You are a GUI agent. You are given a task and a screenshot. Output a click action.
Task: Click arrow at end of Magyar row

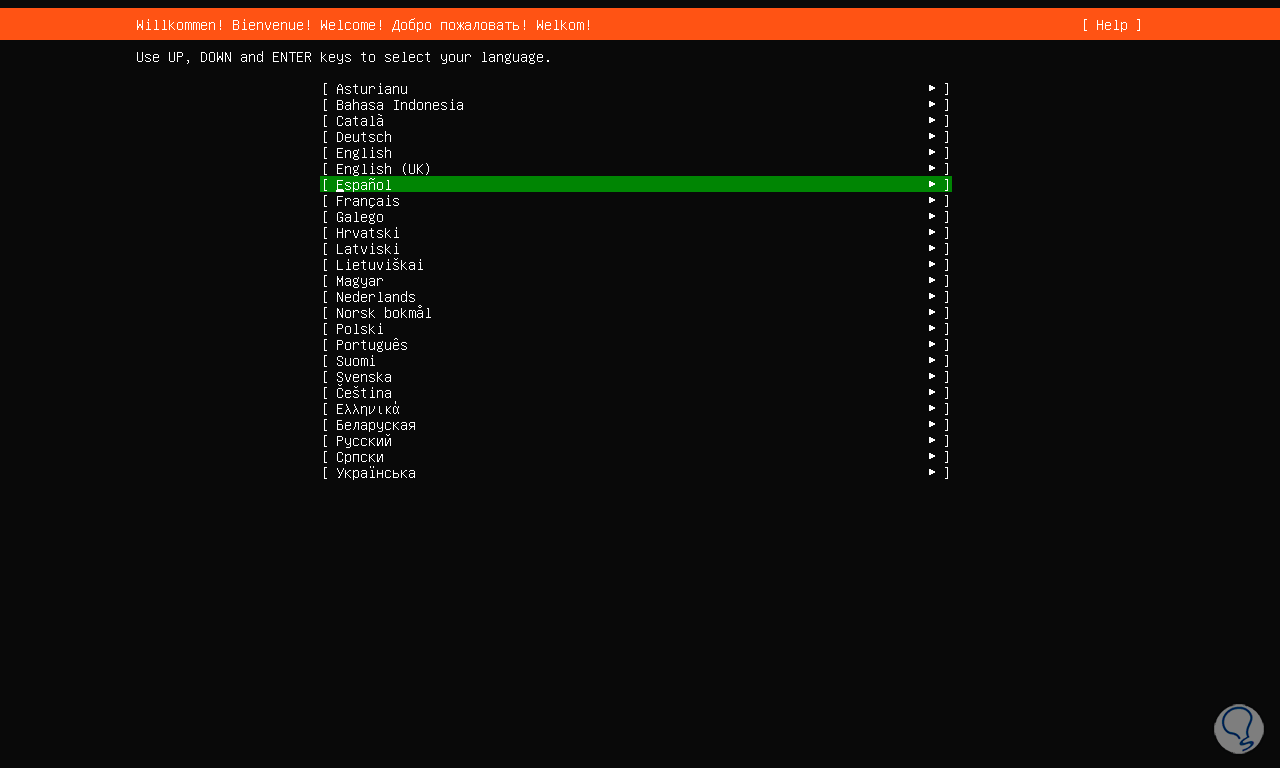932,280
